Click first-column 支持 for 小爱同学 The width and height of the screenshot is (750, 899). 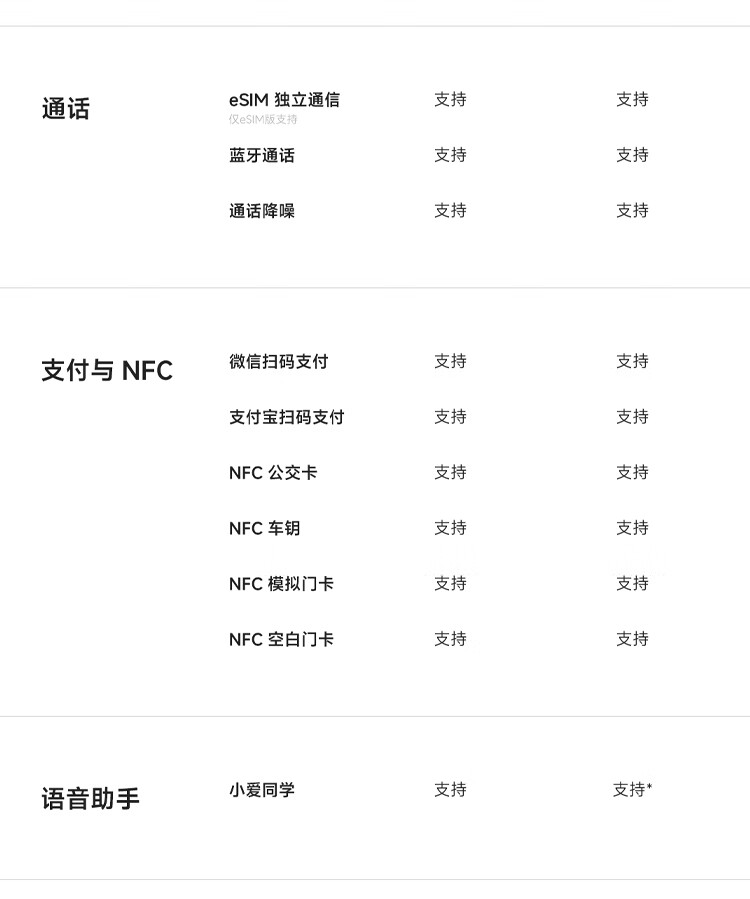[450, 790]
